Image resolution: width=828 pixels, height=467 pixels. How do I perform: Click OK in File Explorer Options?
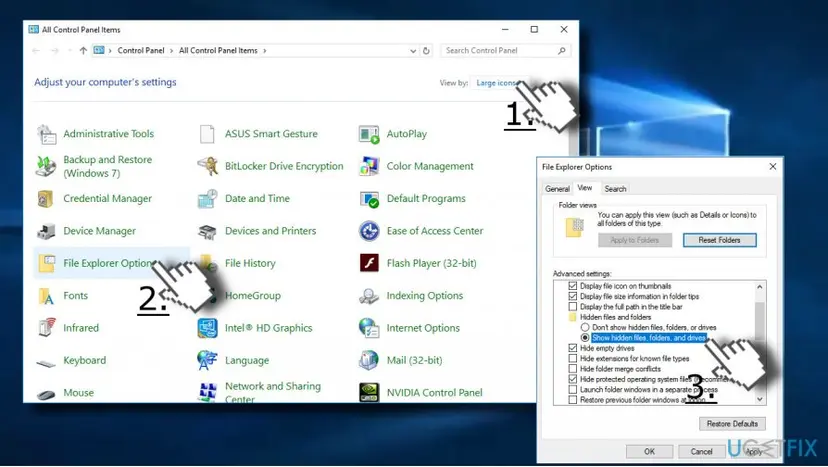pyautogui.click(x=649, y=452)
